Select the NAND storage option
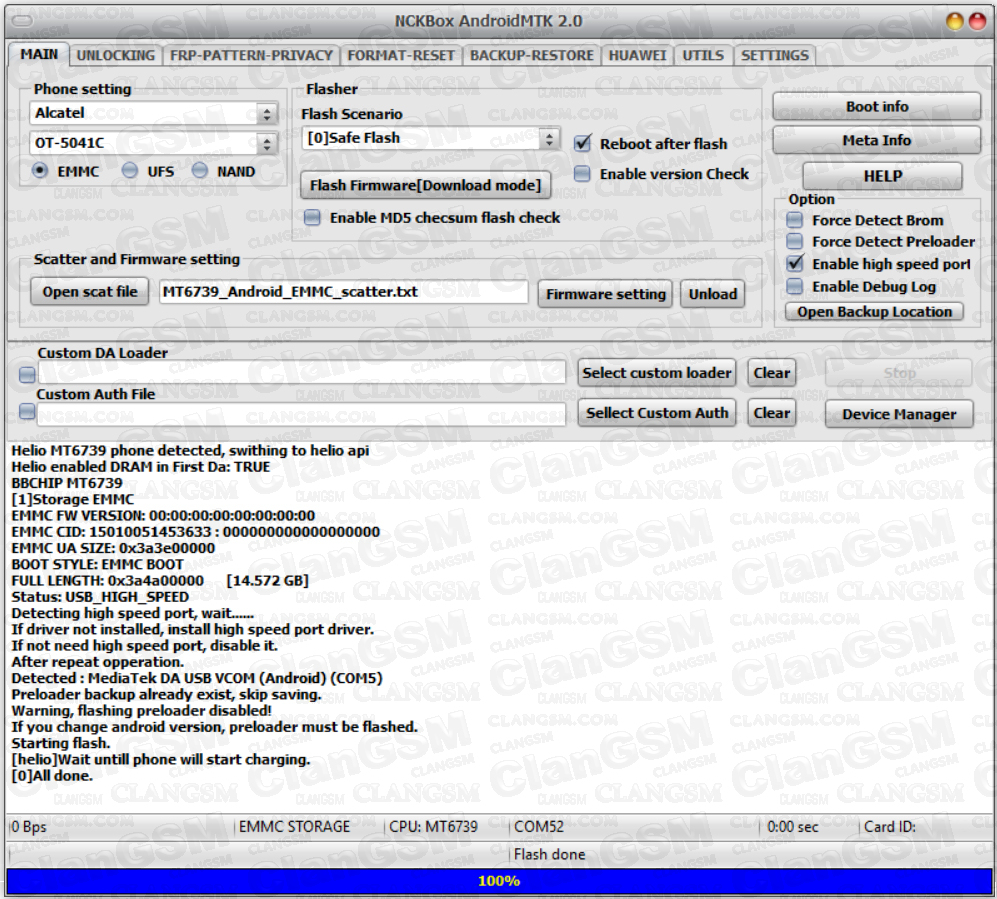Screen dimensions: 997x899 (x=200, y=170)
